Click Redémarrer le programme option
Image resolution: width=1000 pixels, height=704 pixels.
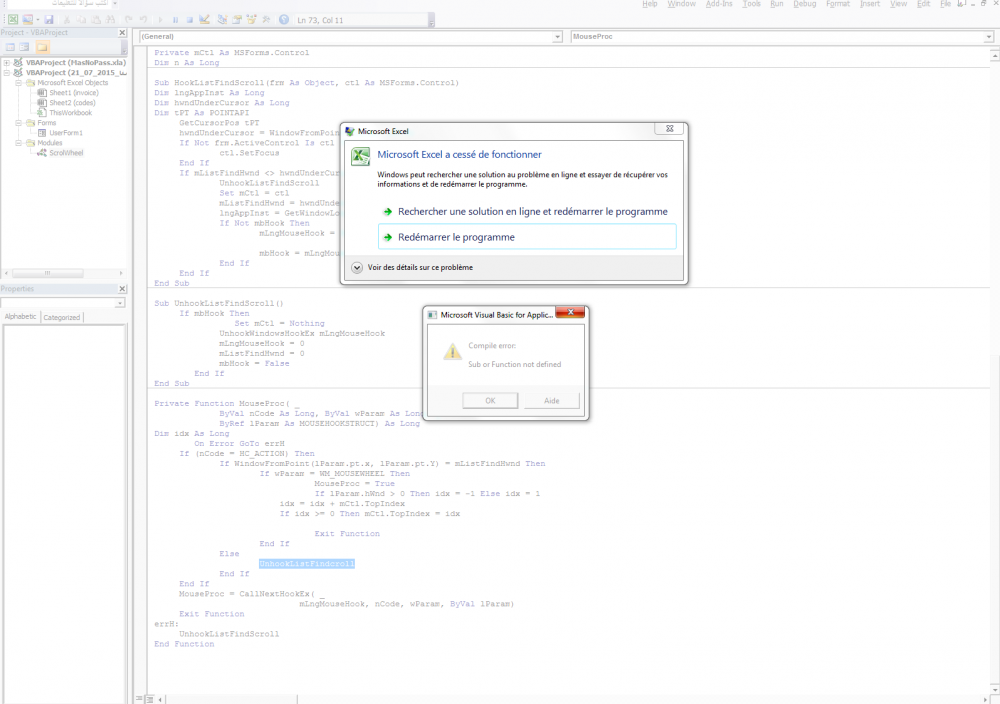pyautogui.click(x=456, y=237)
